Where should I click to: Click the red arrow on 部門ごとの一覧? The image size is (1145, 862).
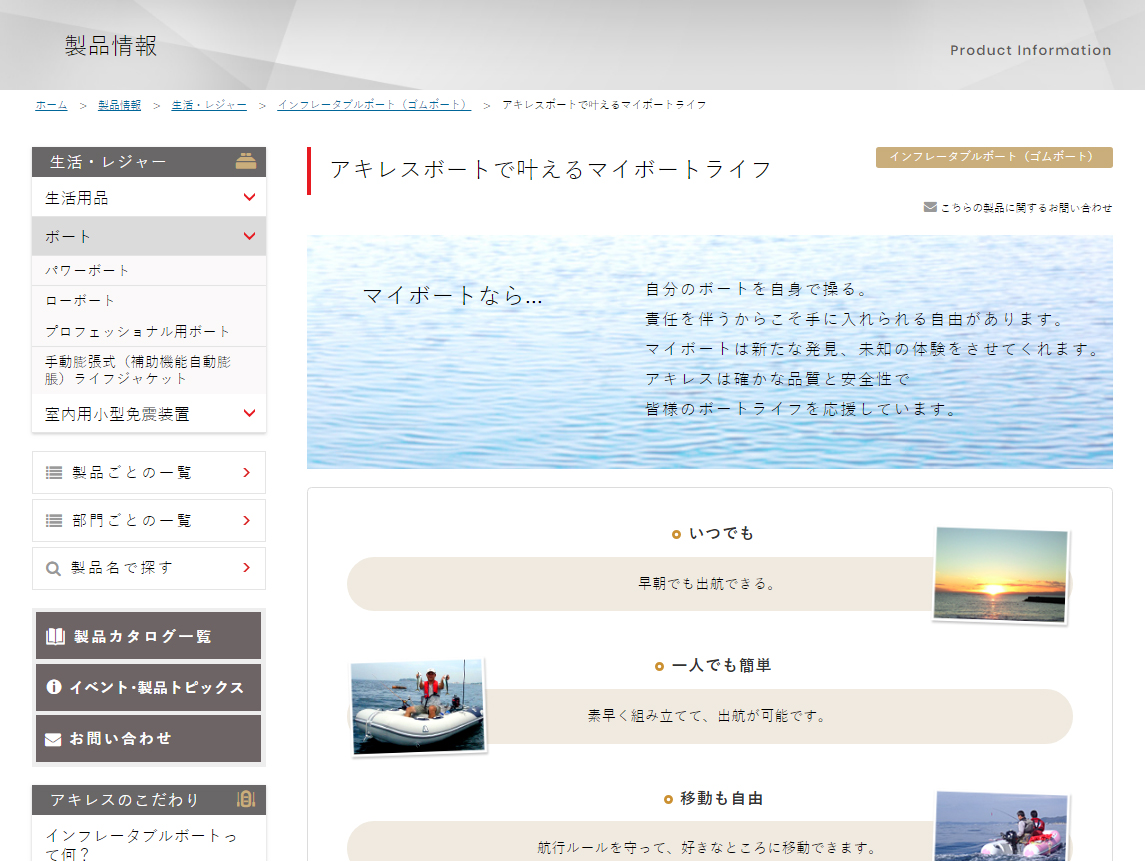tap(247, 521)
